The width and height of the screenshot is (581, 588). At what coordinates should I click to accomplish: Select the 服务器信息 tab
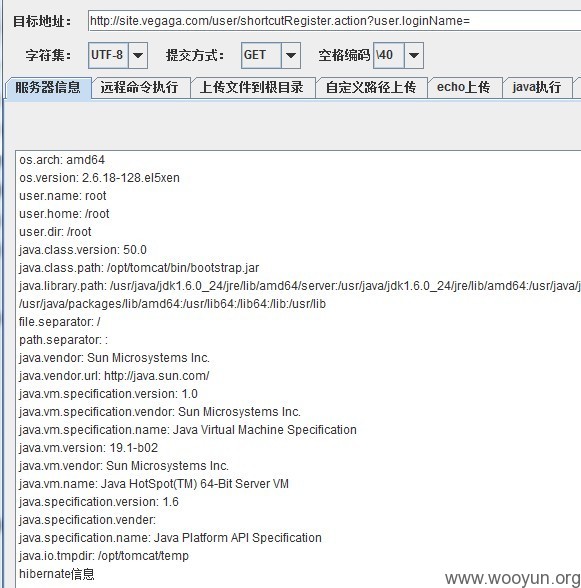48,88
